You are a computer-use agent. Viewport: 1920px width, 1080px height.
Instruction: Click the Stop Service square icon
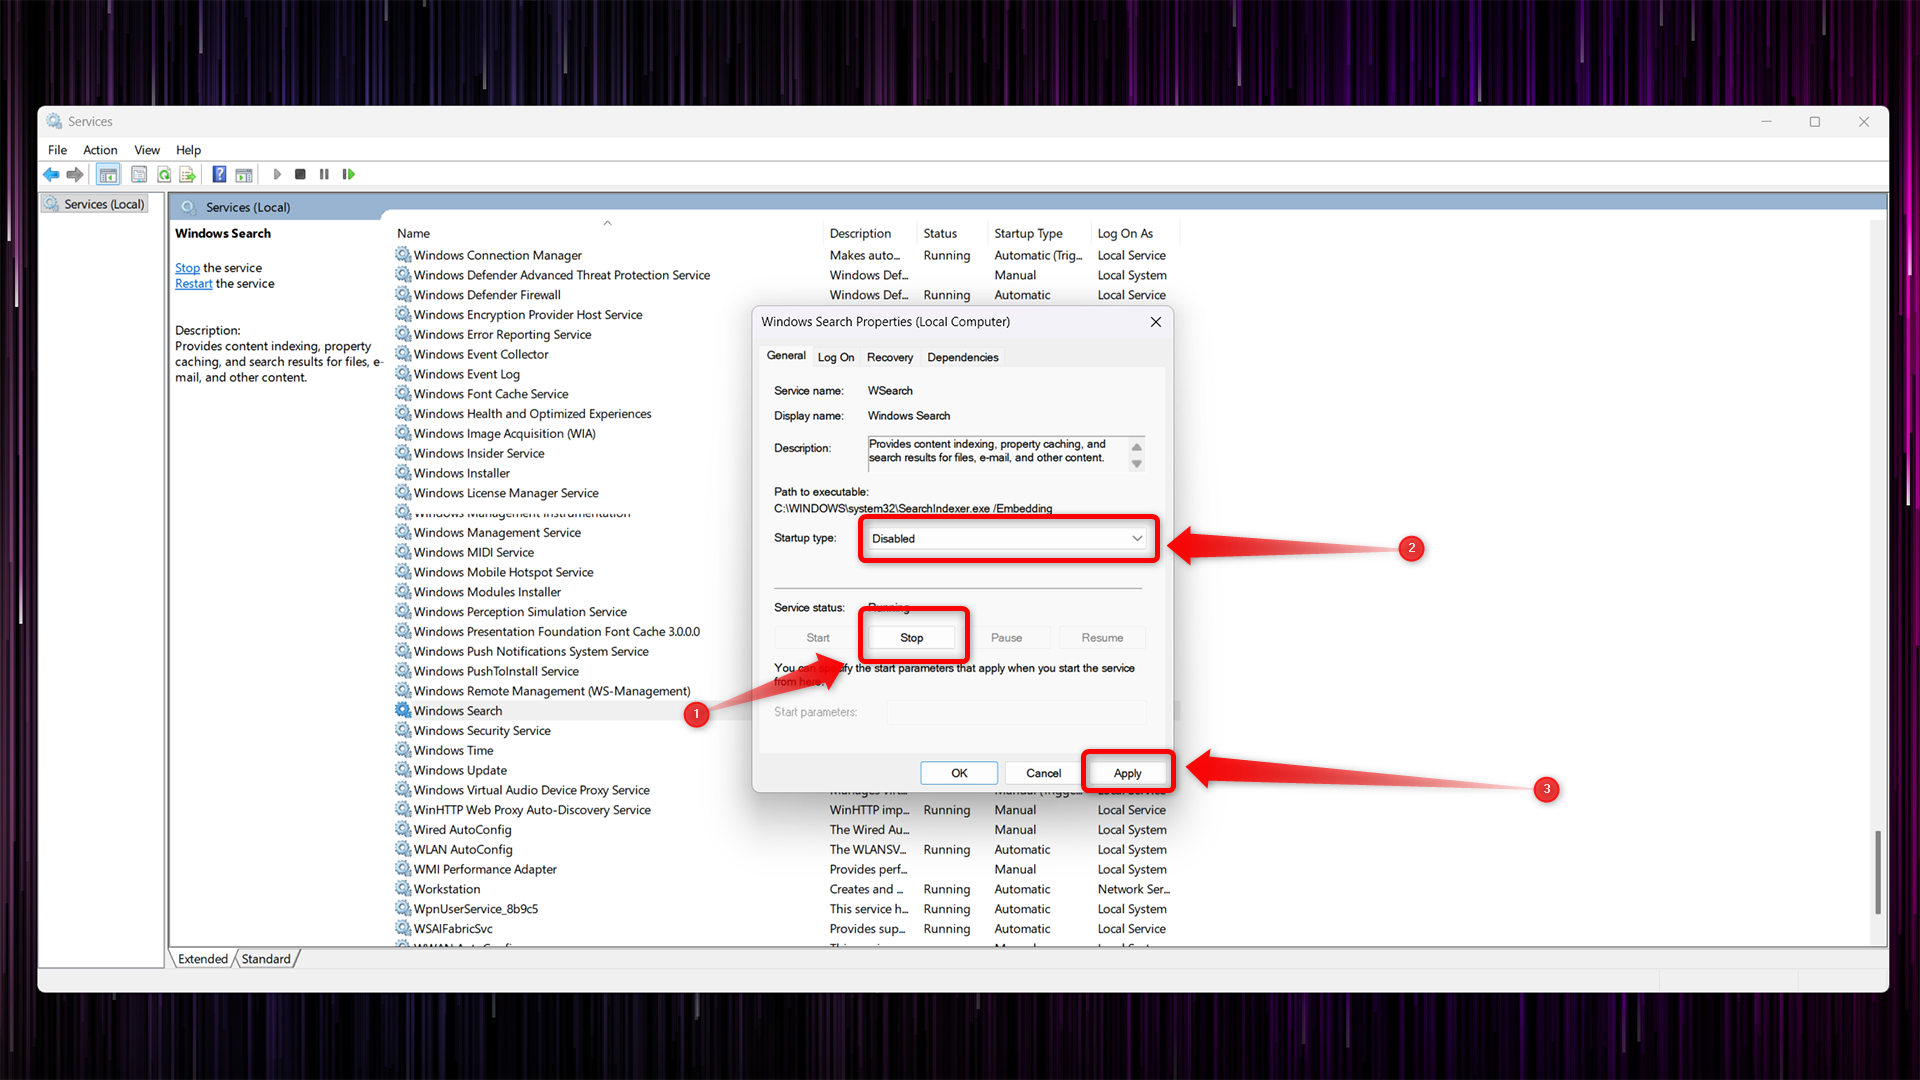point(300,174)
